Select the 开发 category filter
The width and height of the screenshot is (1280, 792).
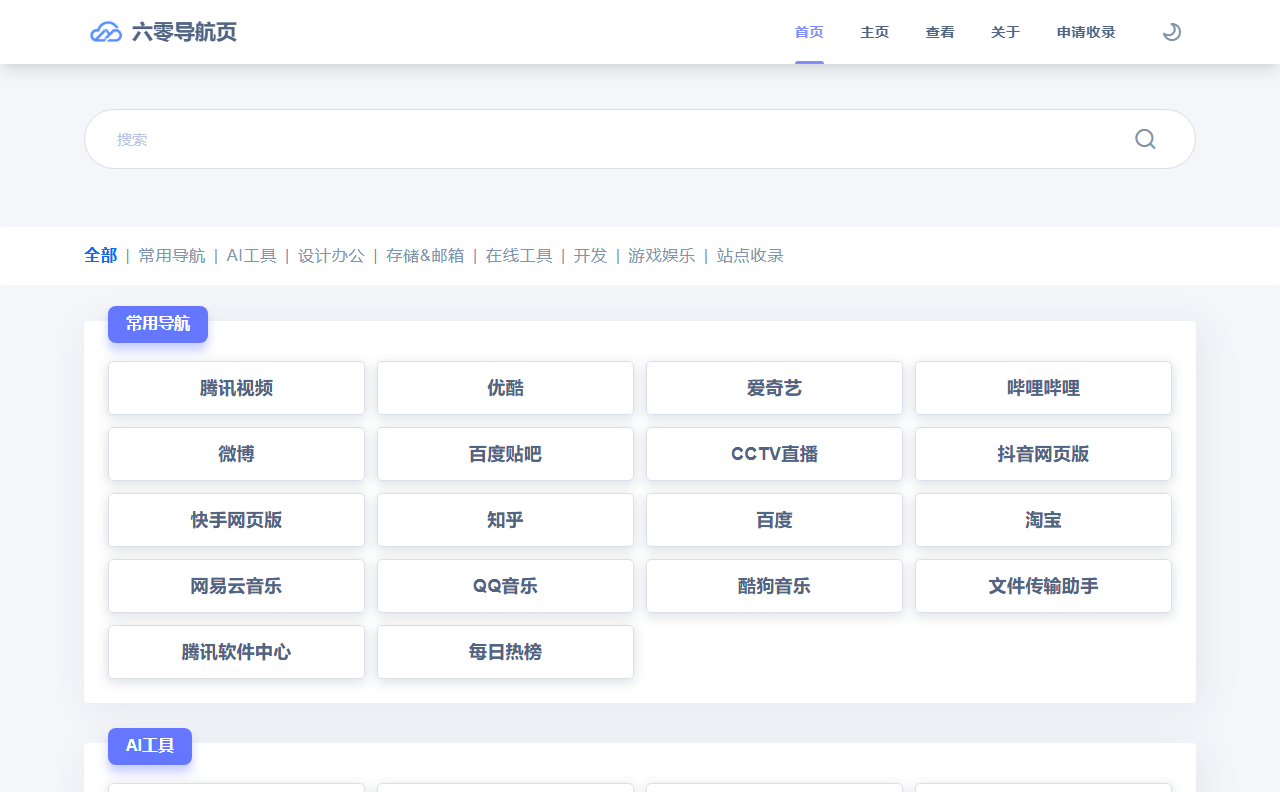[x=590, y=255]
